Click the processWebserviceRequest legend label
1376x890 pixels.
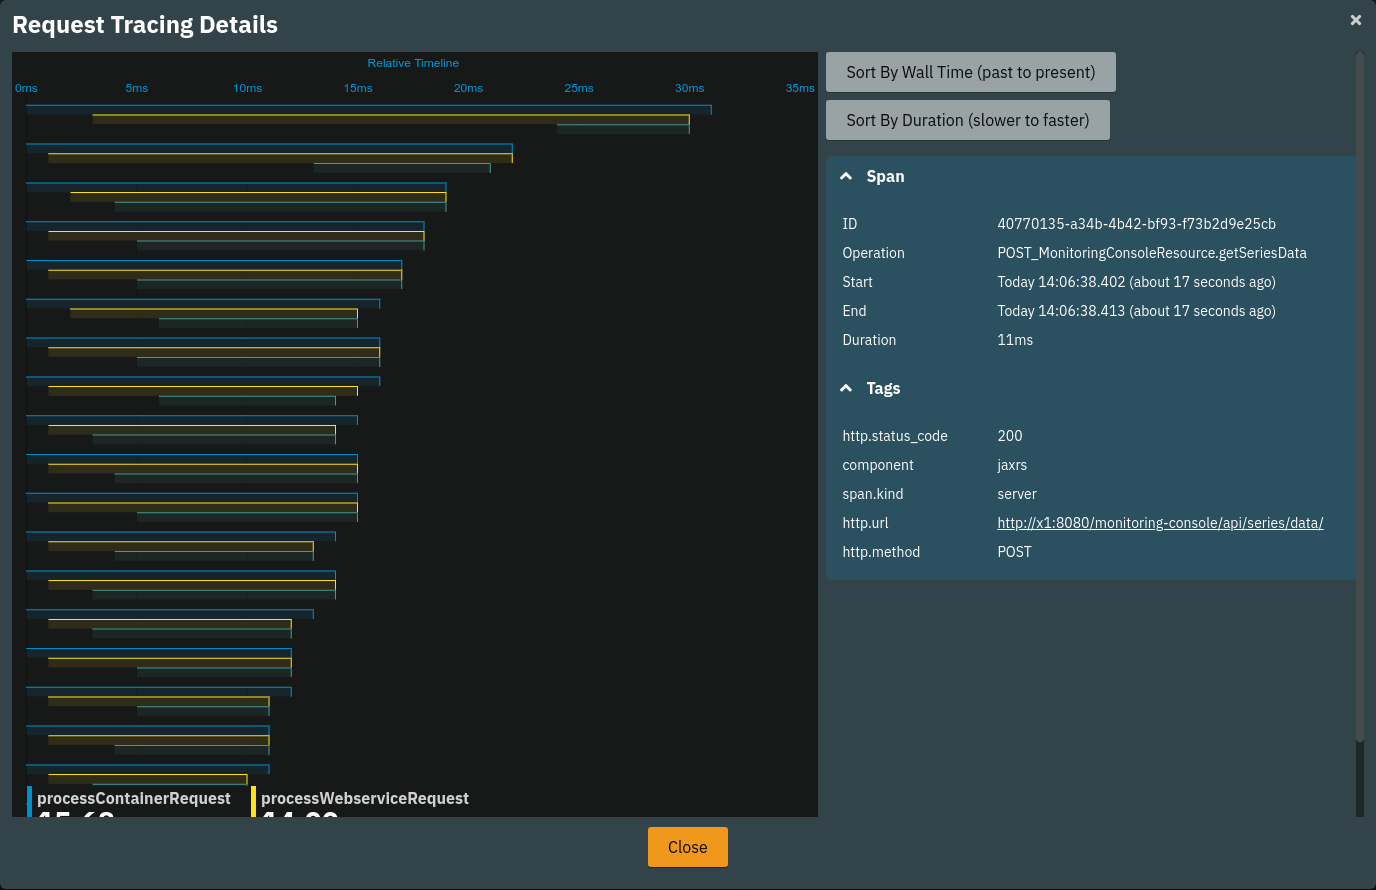(x=365, y=798)
